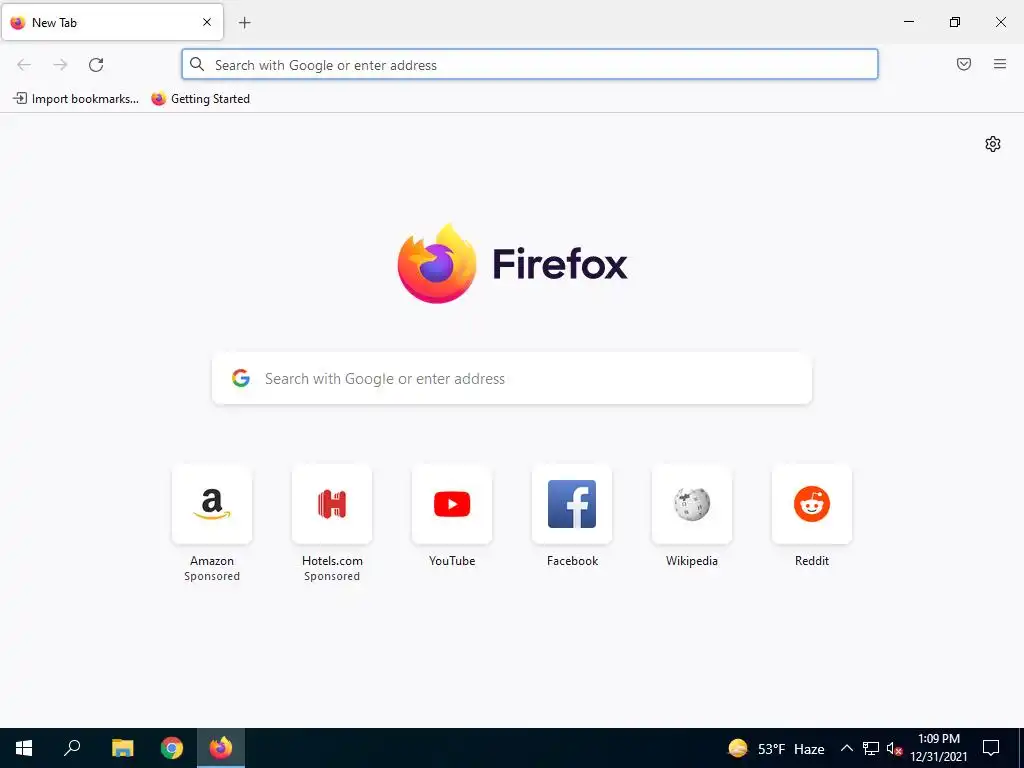This screenshot has height=768, width=1024.
Task: Click Import bookmarks in bookmarks toolbar
Action: point(76,99)
